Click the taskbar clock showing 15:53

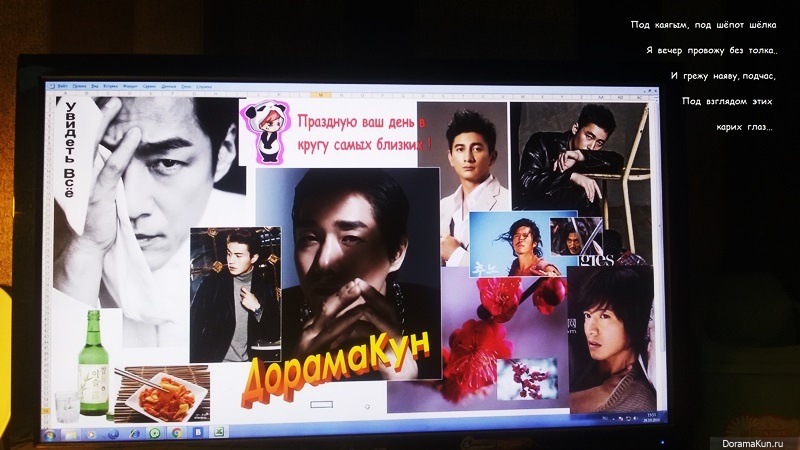(x=651, y=417)
